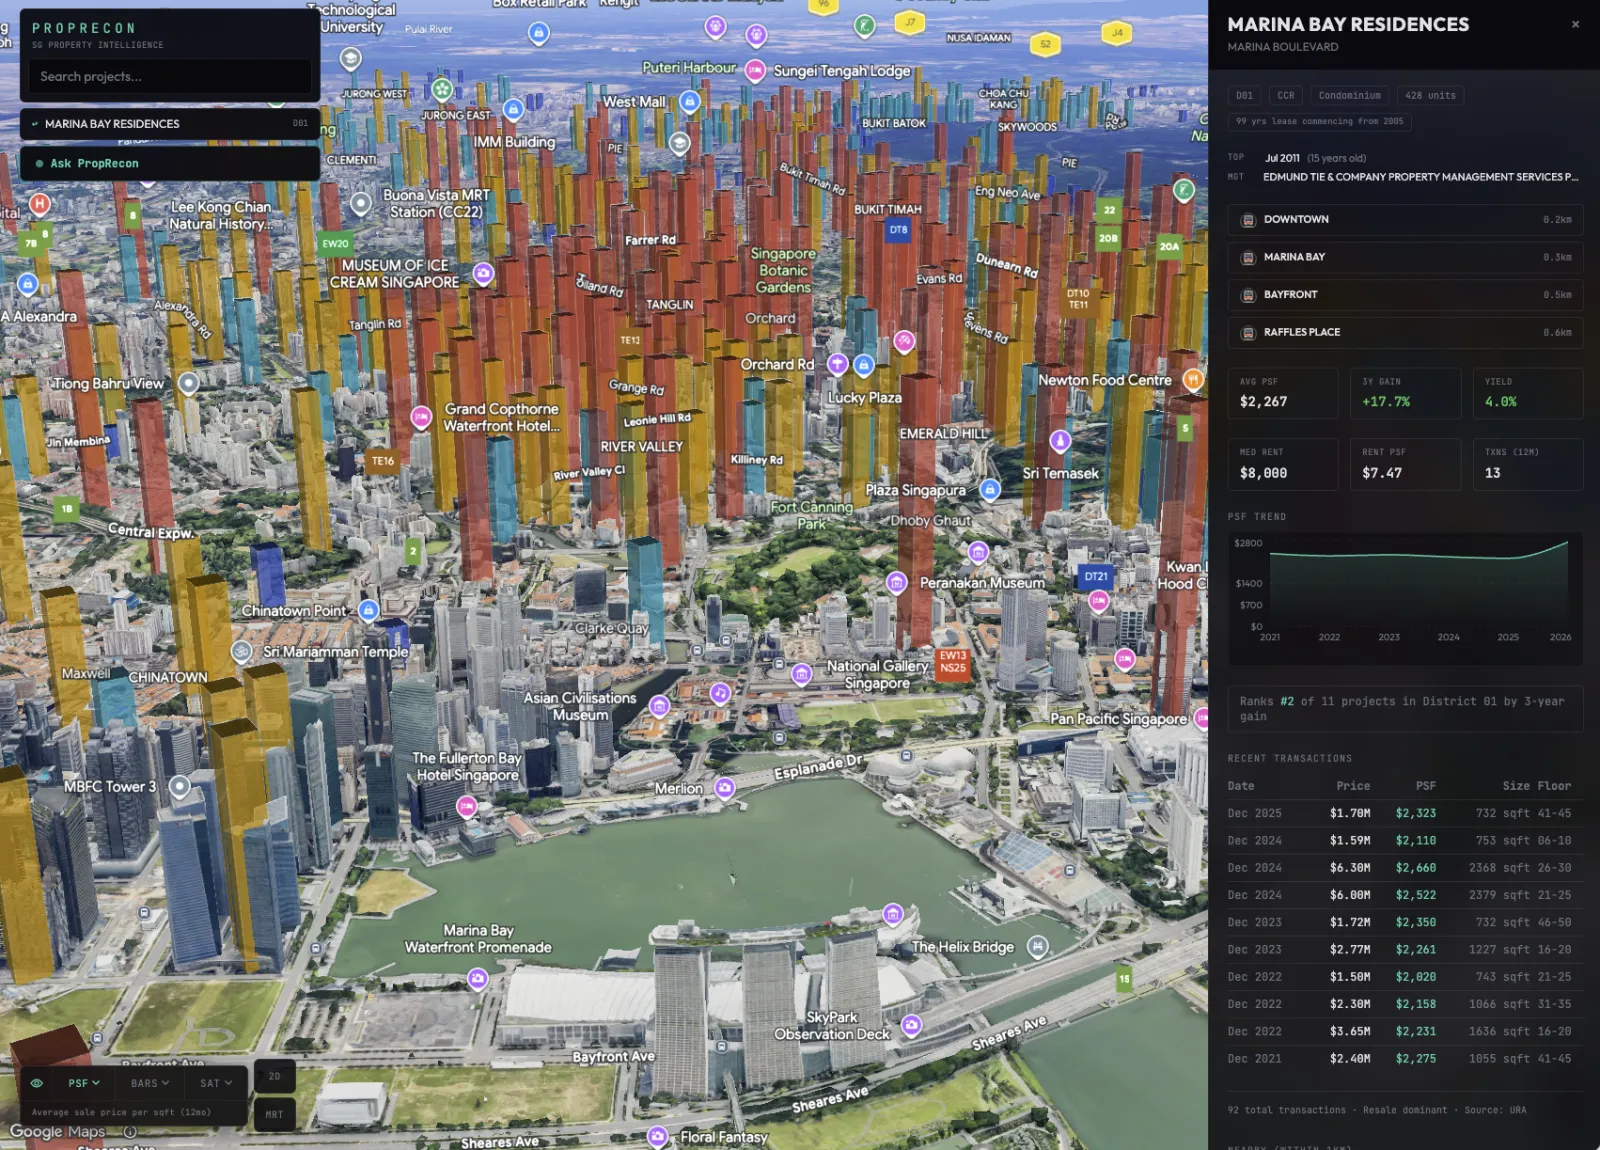Click the management company name text
The height and width of the screenshot is (1150, 1600).
pyautogui.click(x=1421, y=177)
